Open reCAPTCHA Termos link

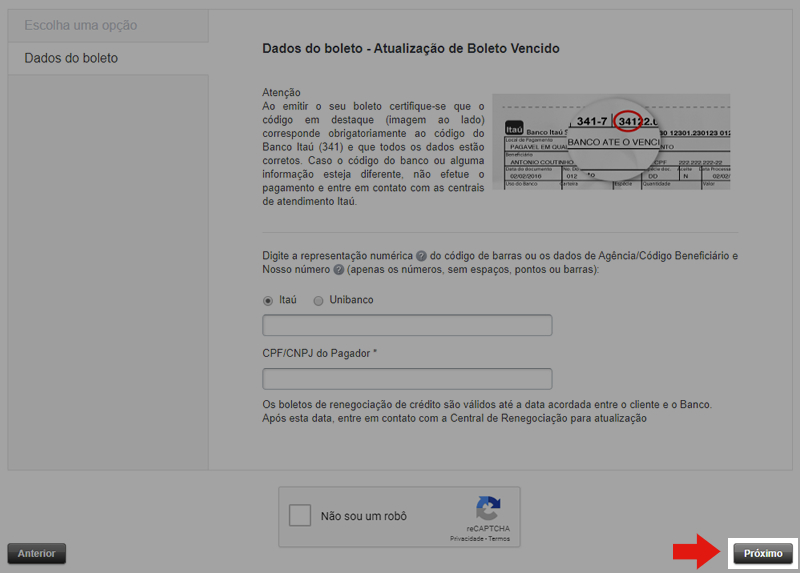[499, 539]
